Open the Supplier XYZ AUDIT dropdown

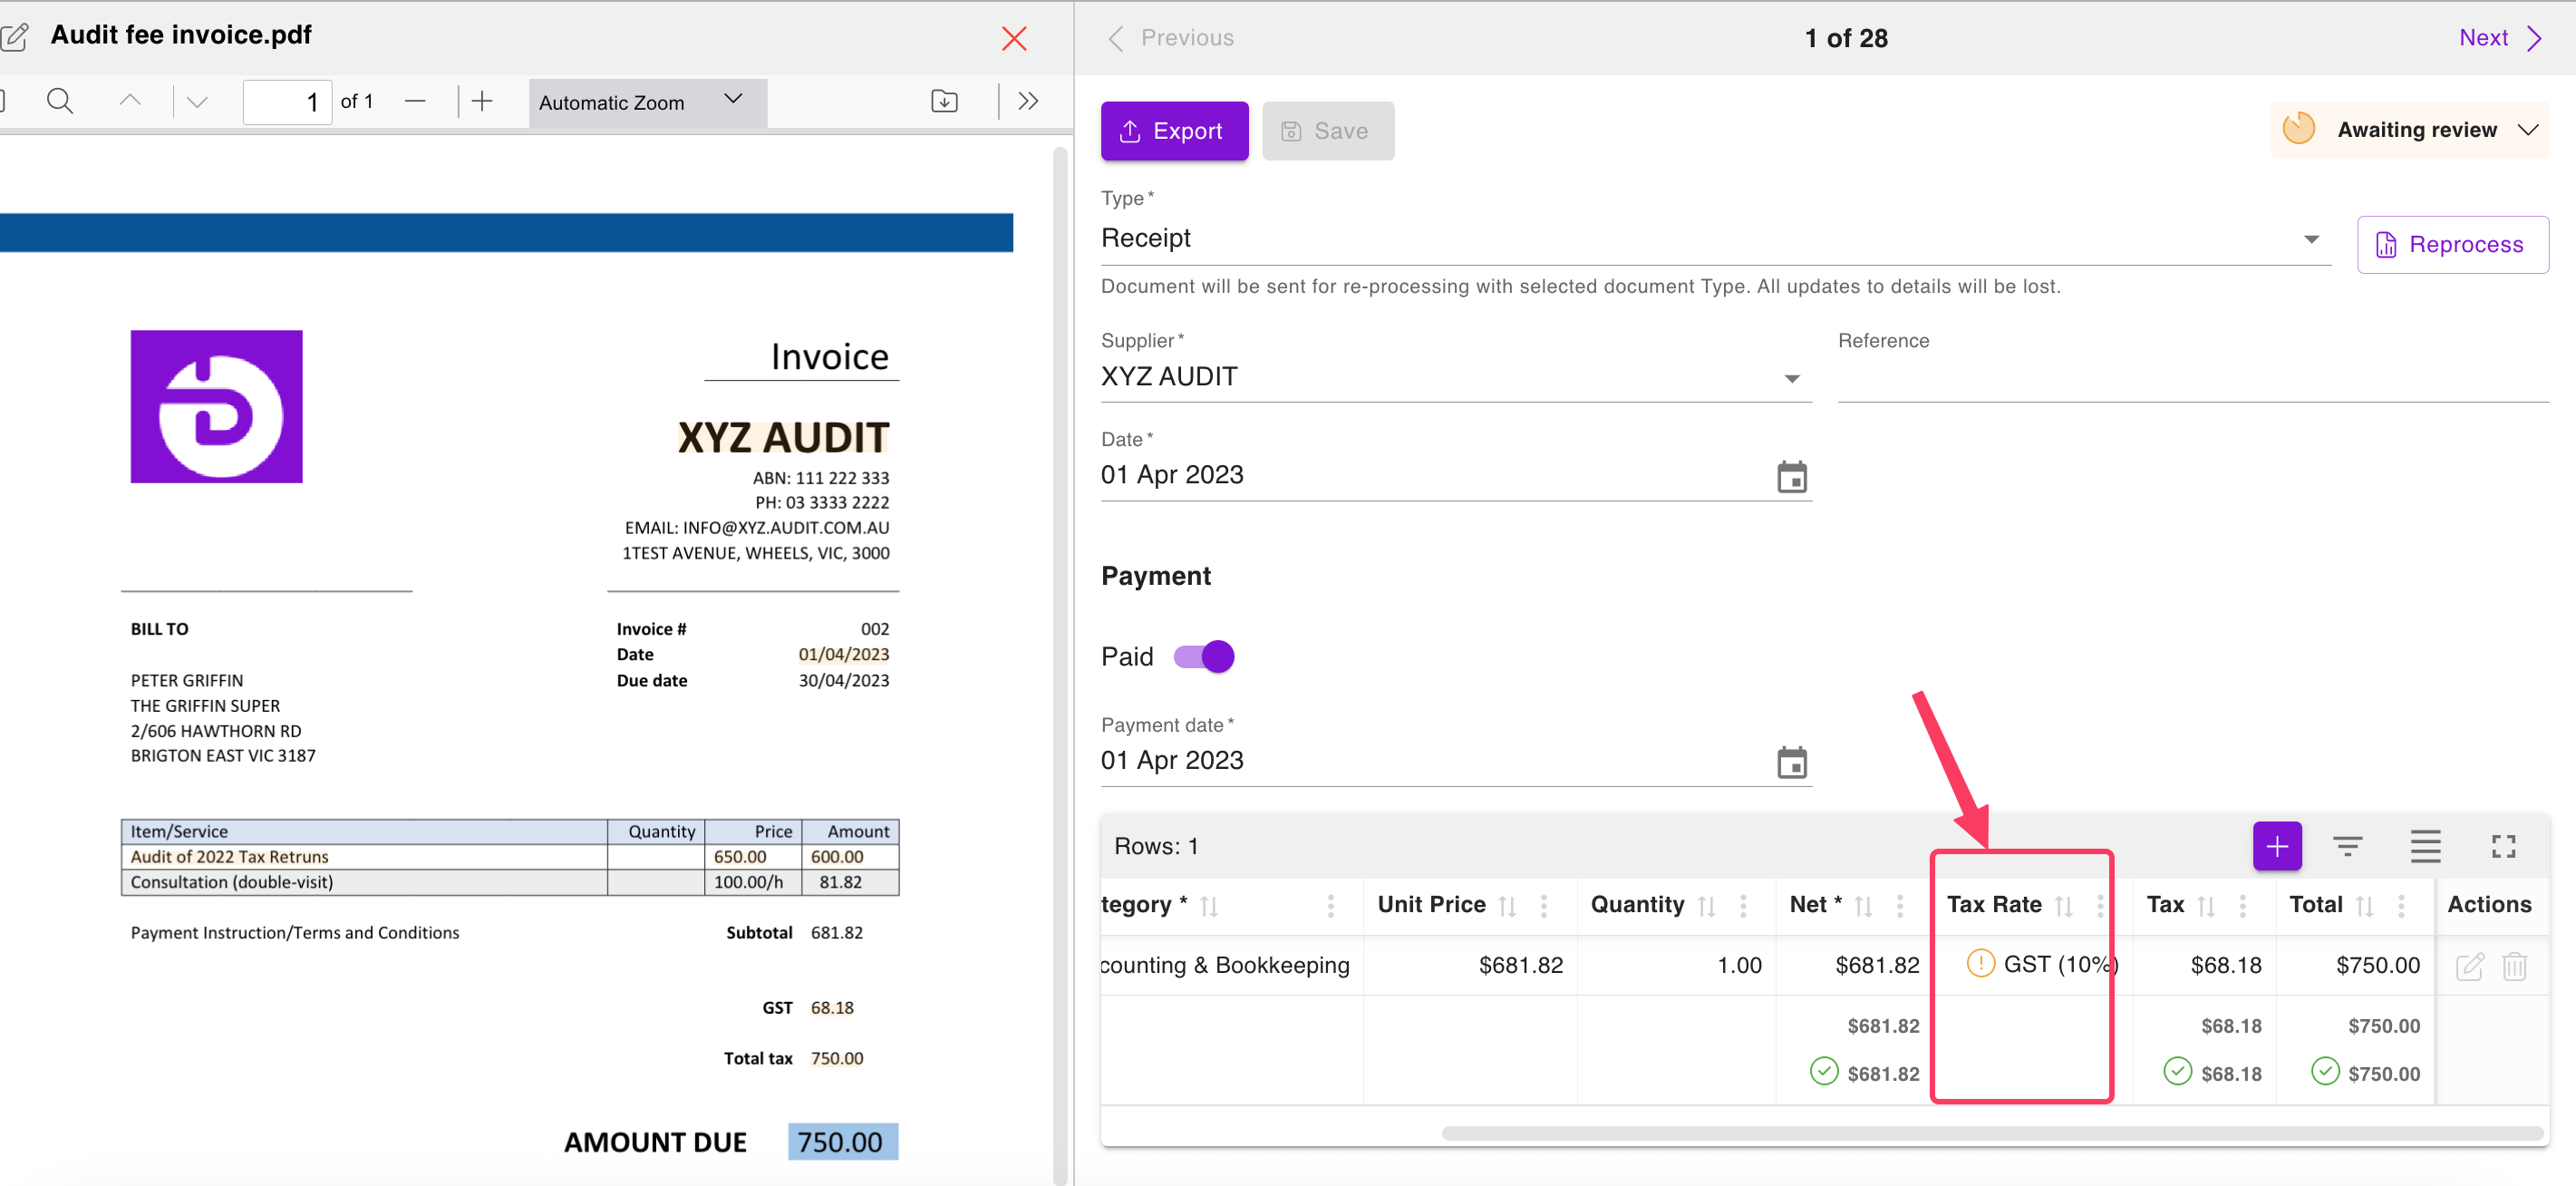[1455, 377]
